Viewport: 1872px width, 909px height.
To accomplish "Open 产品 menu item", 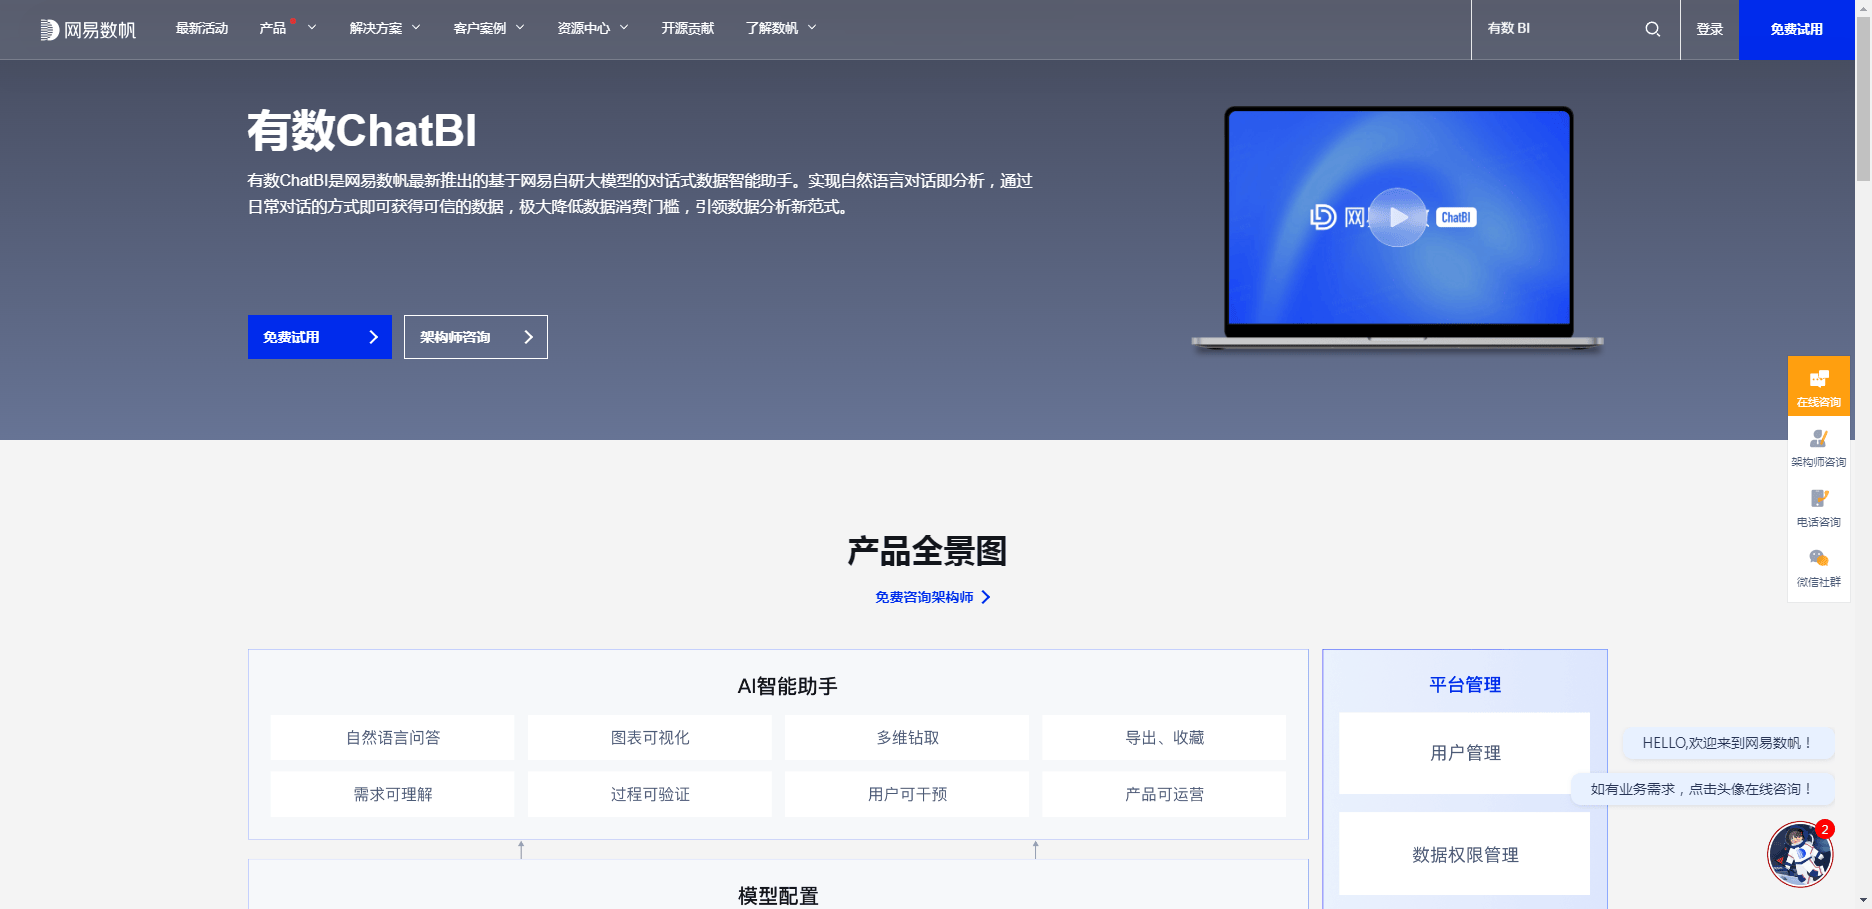I will click(273, 28).
